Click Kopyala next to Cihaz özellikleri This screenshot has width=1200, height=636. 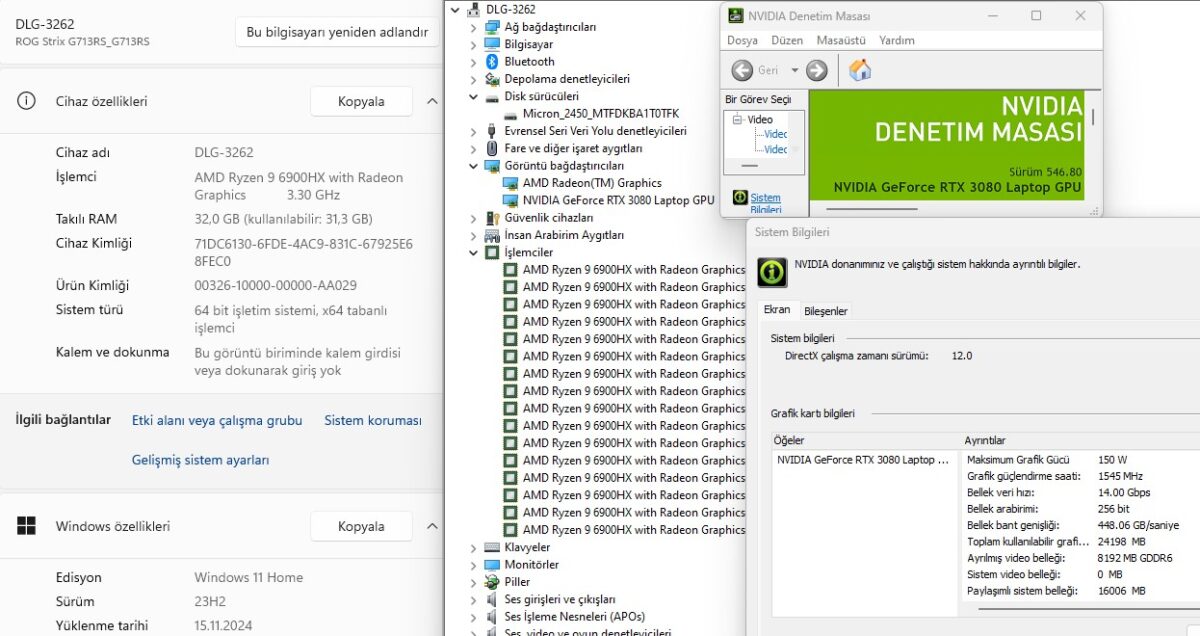pos(361,101)
